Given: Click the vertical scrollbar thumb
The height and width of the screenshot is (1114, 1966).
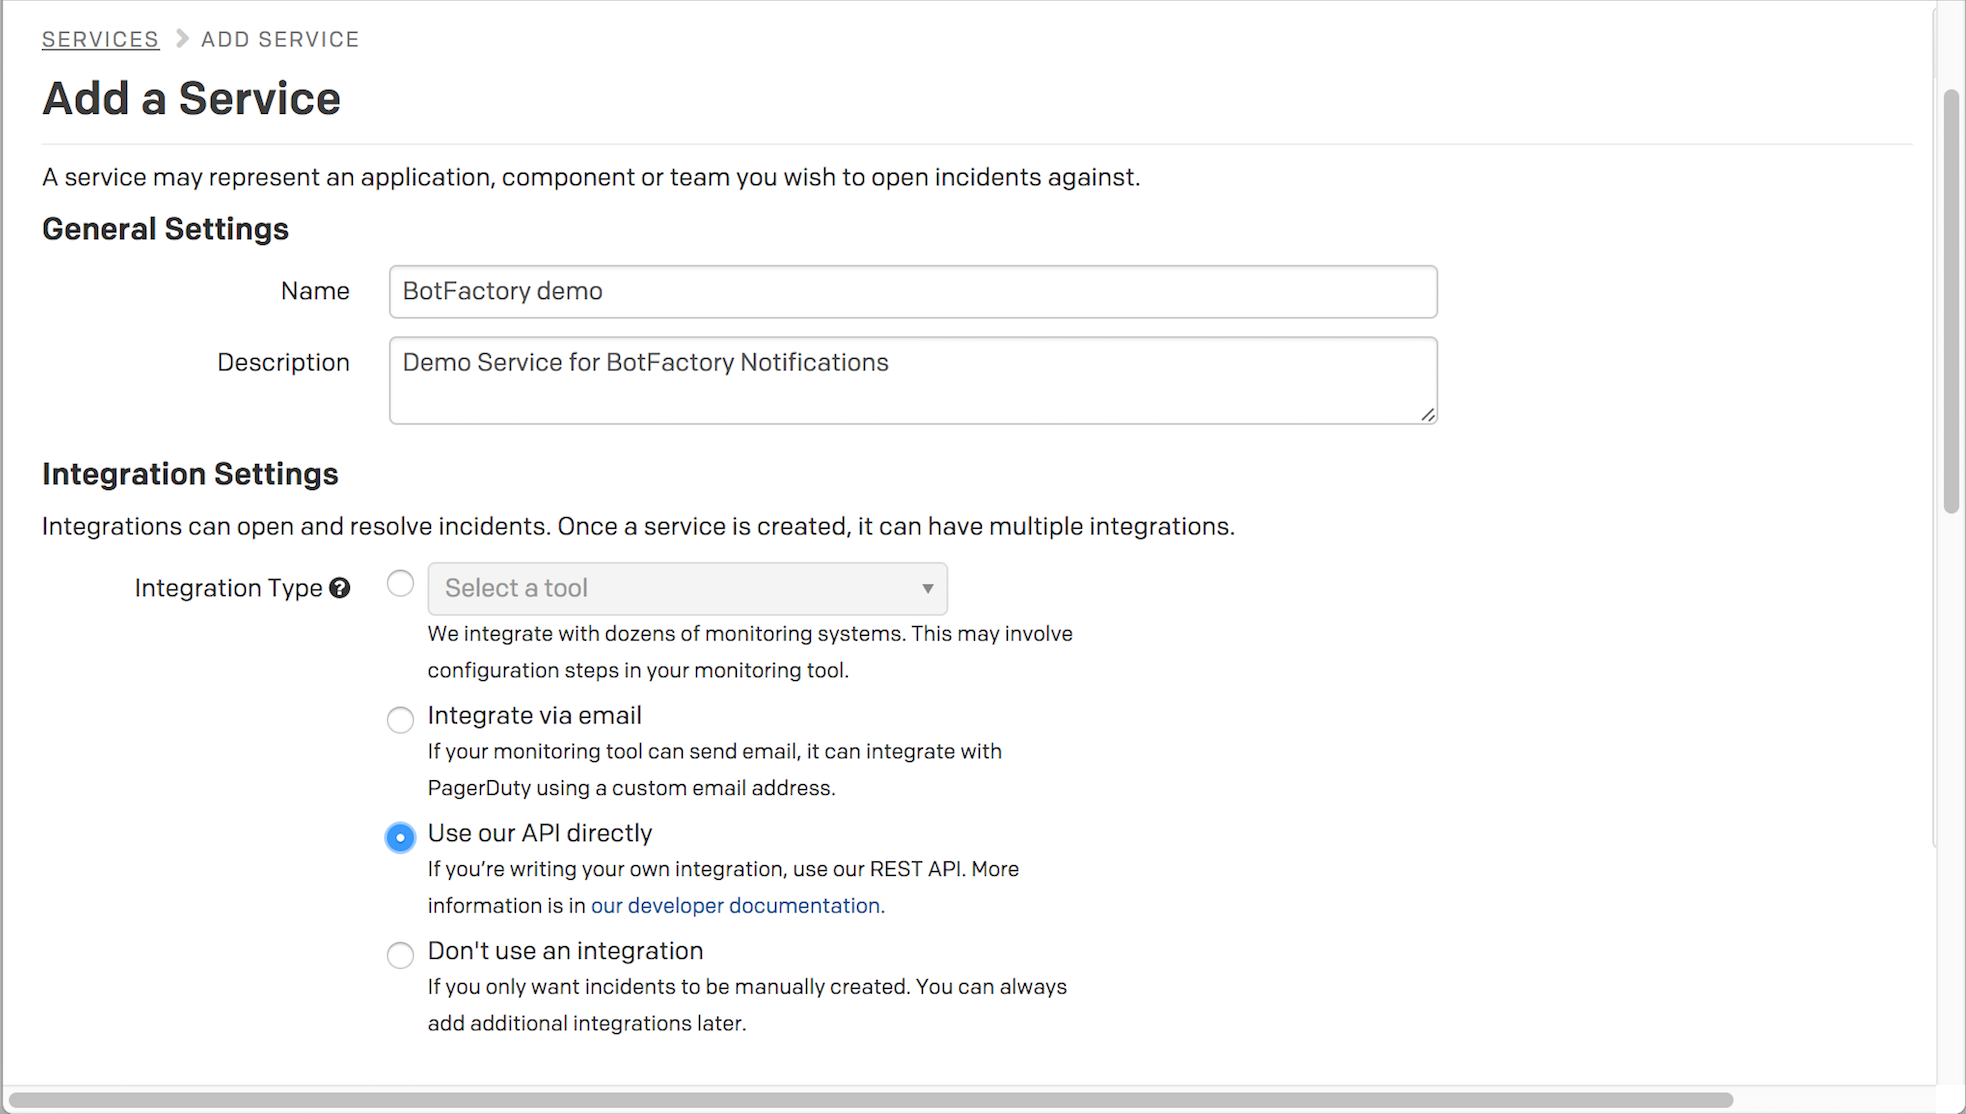Looking at the screenshot, I should click(x=1951, y=301).
